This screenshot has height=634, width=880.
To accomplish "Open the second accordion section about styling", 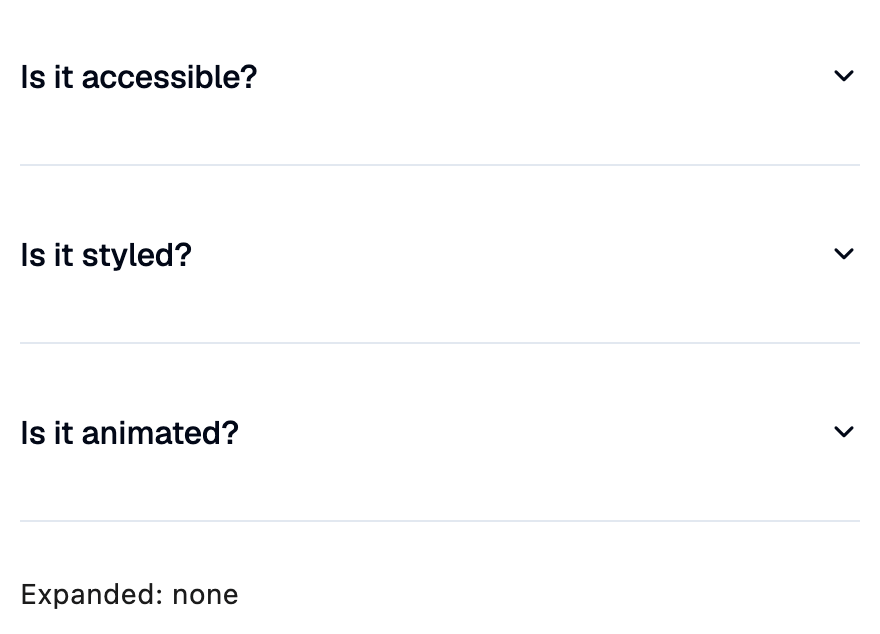I will click(x=440, y=254).
